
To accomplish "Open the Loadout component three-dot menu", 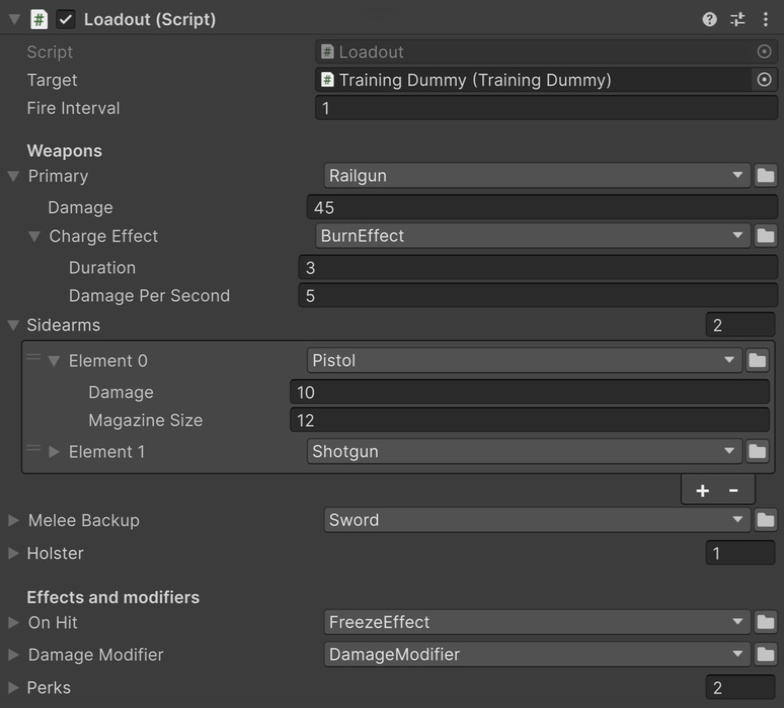I will pos(766,20).
